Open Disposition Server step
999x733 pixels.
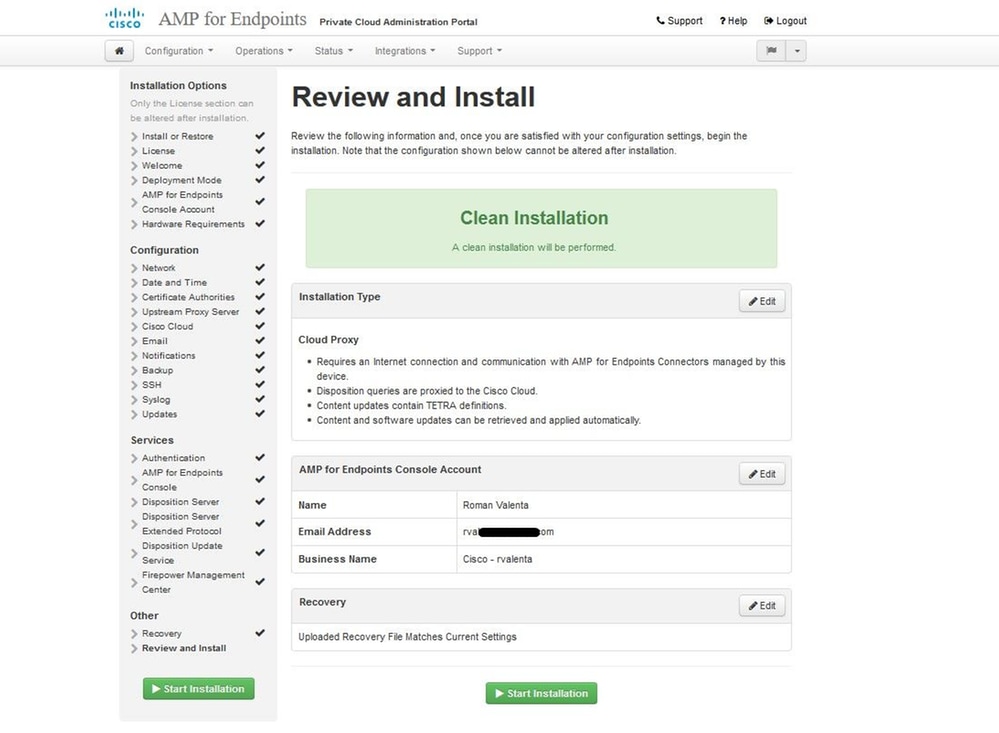(x=180, y=502)
